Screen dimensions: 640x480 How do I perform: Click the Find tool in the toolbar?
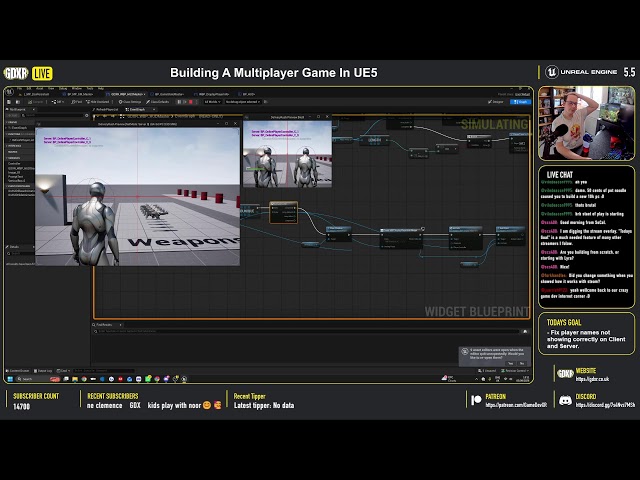[76, 102]
